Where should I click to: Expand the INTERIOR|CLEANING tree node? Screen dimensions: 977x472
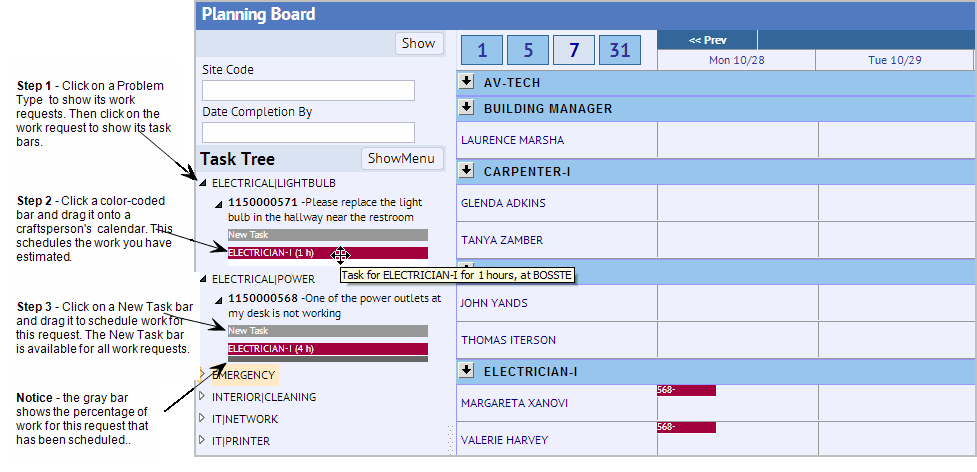[204, 397]
